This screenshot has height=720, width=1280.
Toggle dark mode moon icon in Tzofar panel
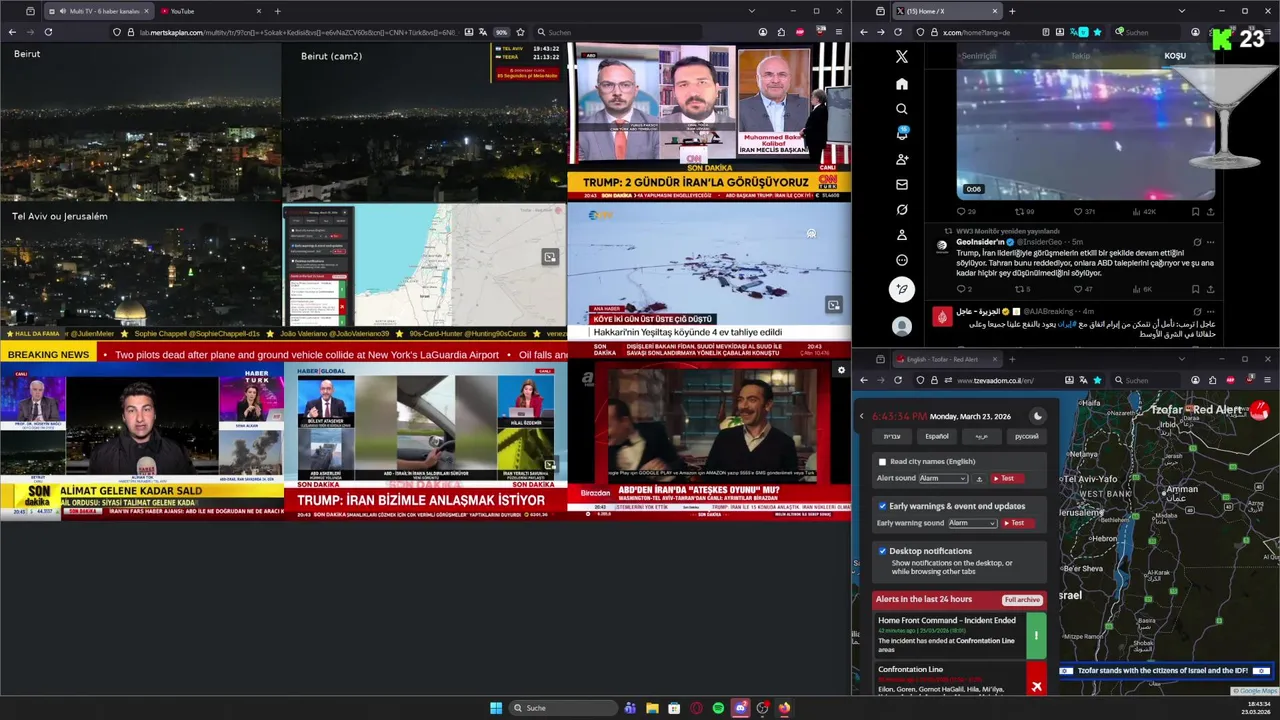pyautogui.click(x=1037, y=416)
